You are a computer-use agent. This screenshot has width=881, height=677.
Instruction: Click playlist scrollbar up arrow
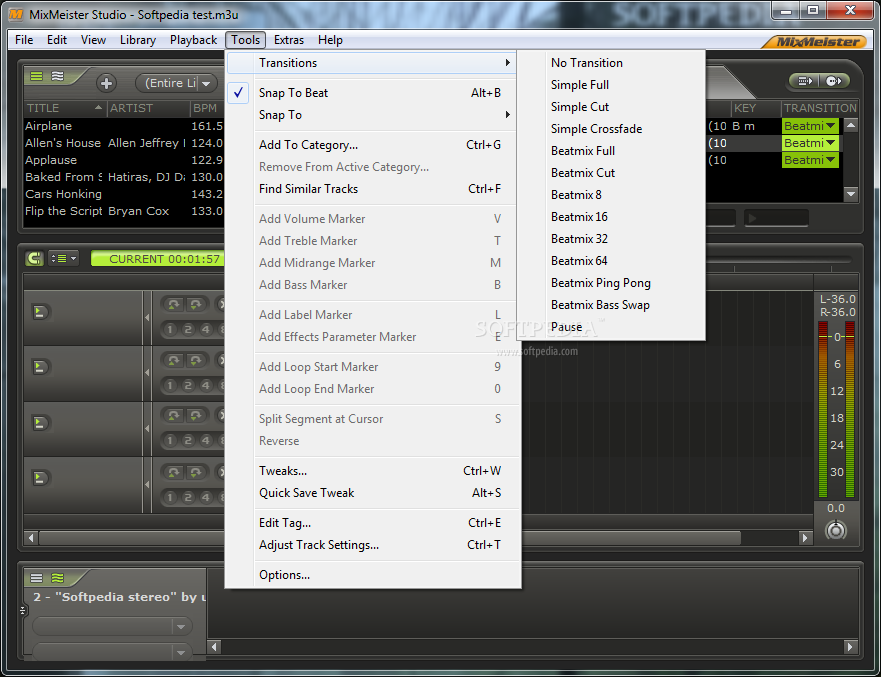pos(851,125)
